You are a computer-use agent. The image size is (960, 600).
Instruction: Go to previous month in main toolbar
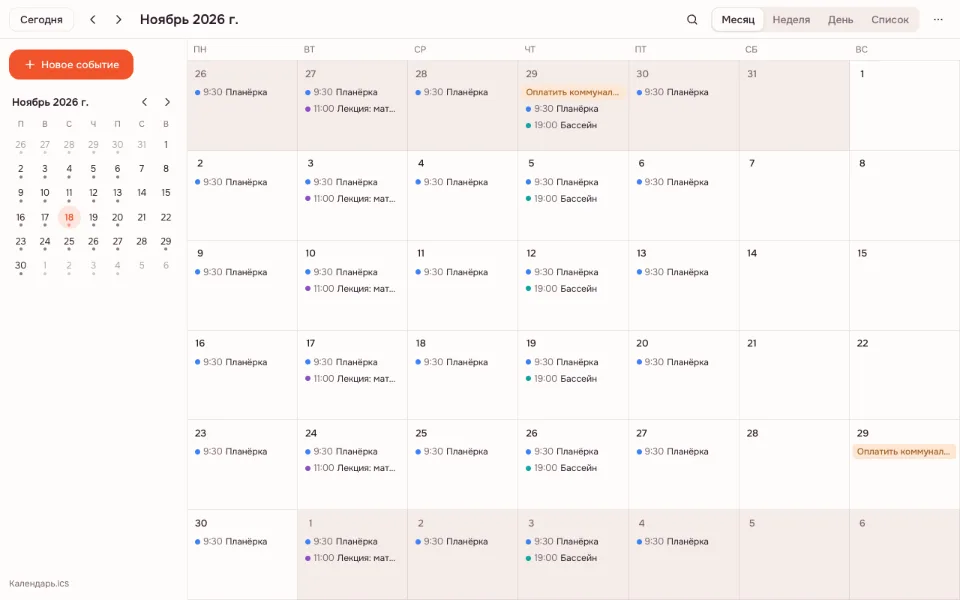click(x=93, y=20)
